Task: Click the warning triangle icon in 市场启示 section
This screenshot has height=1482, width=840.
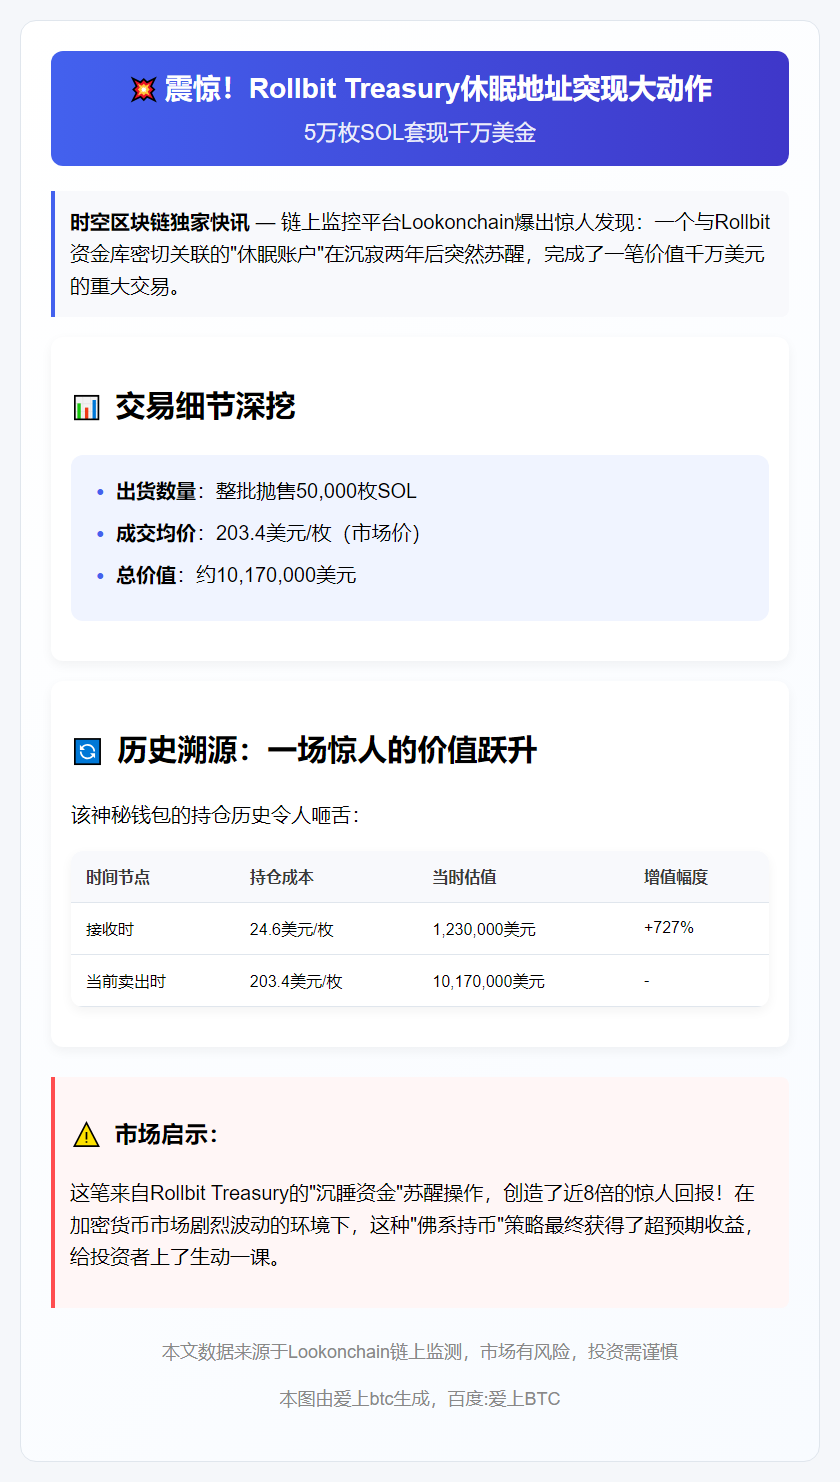Action: pyautogui.click(x=87, y=1135)
